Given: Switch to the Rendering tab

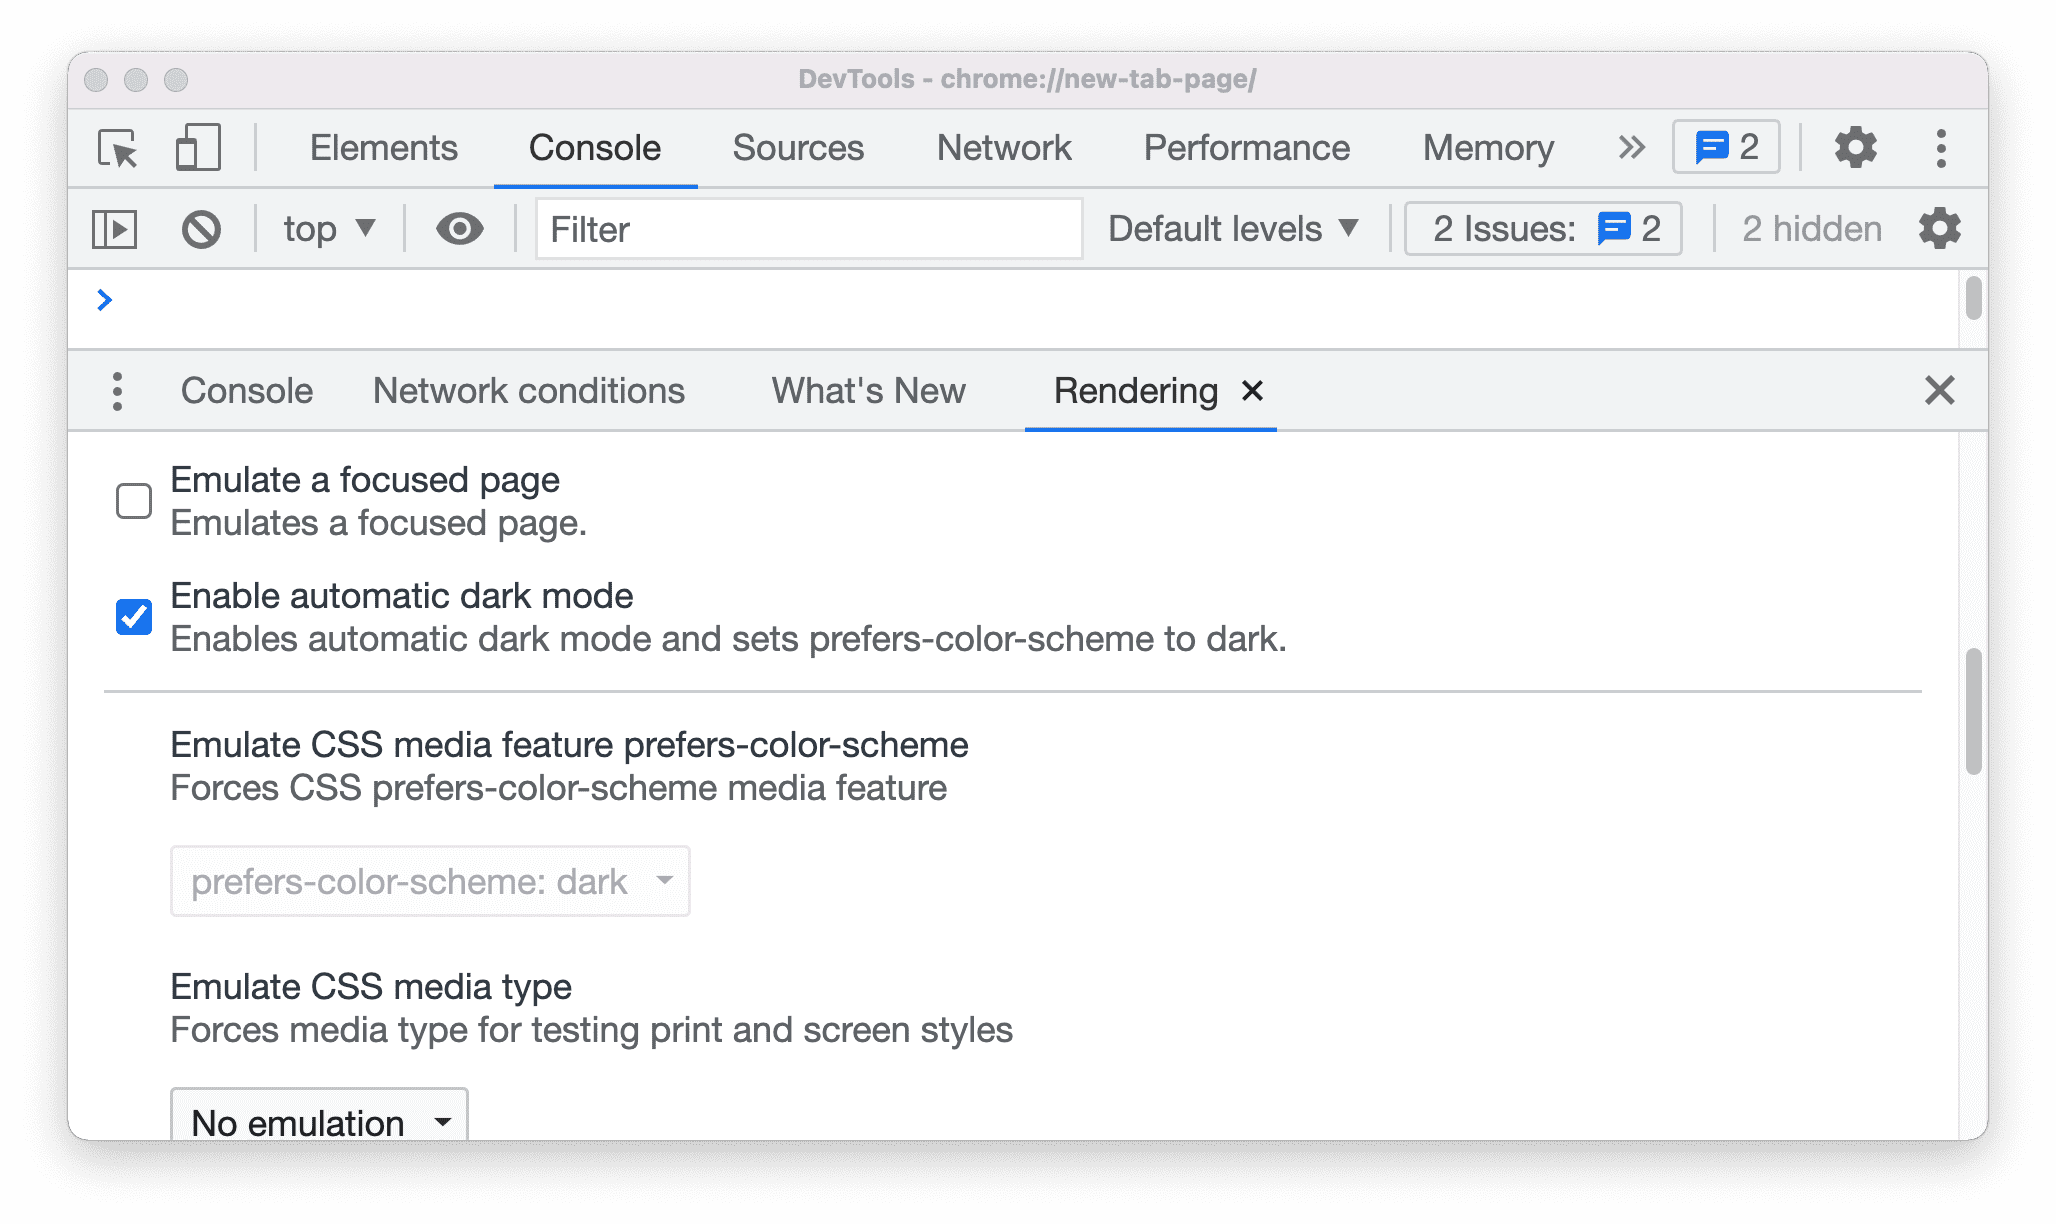Looking at the screenshot, I should [x=1135, y=391].
